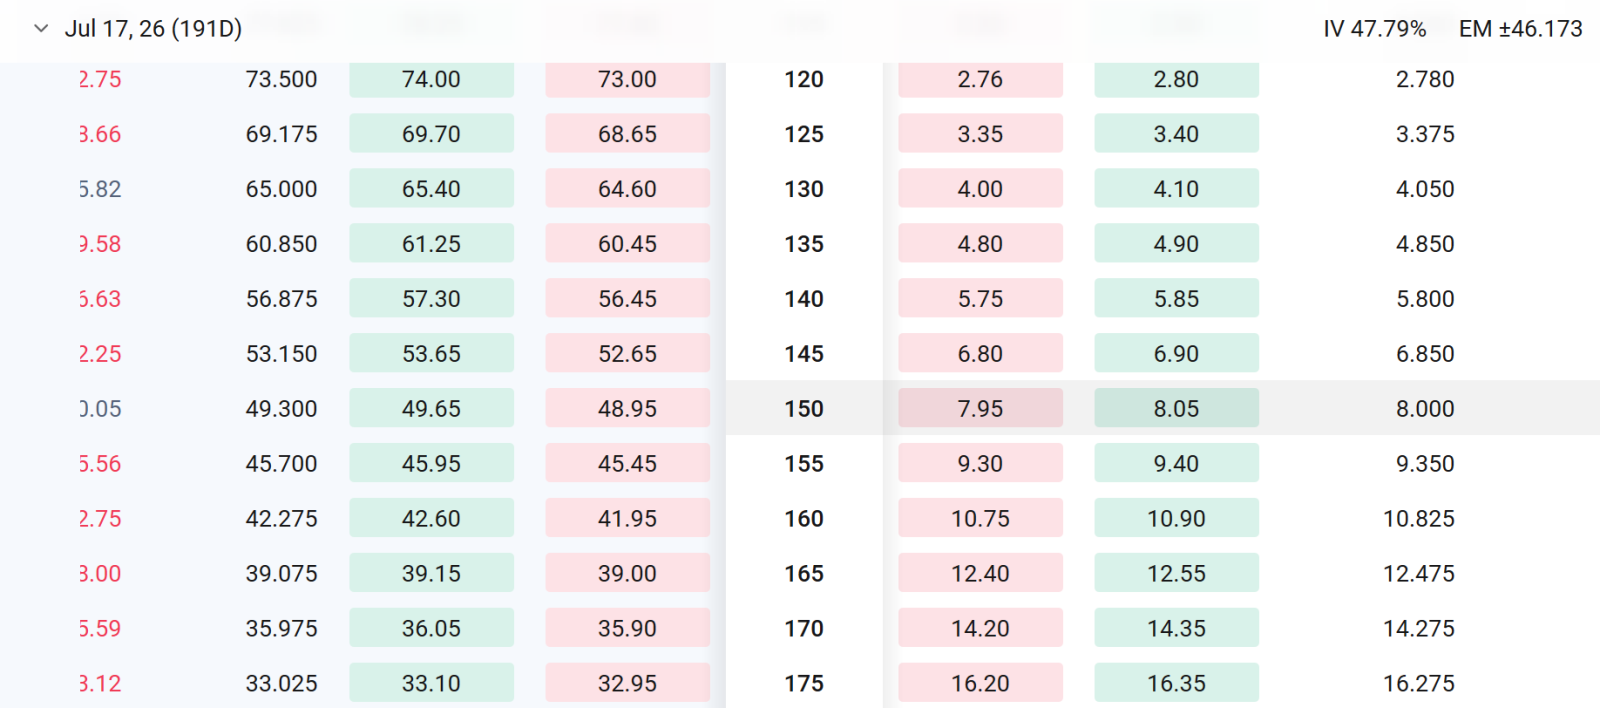Screen dimensions: 1600x708
Task: Click the 65.40 call bid at 130 strike
Action: tap(431, 188)
